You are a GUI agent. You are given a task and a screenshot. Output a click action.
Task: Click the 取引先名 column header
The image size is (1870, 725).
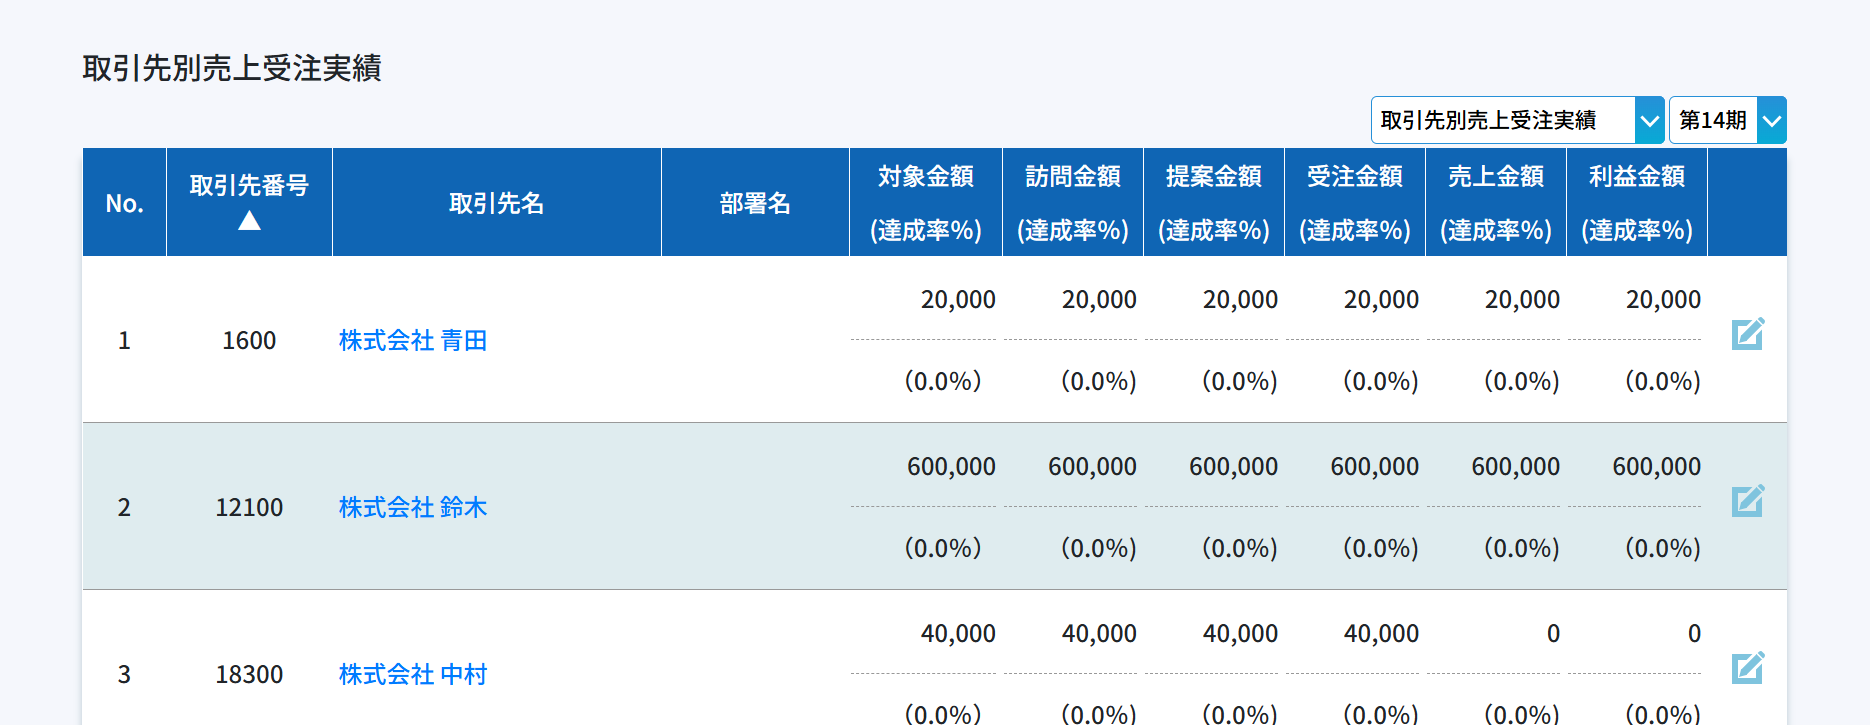pyautogui.click(x=496, y=204)
